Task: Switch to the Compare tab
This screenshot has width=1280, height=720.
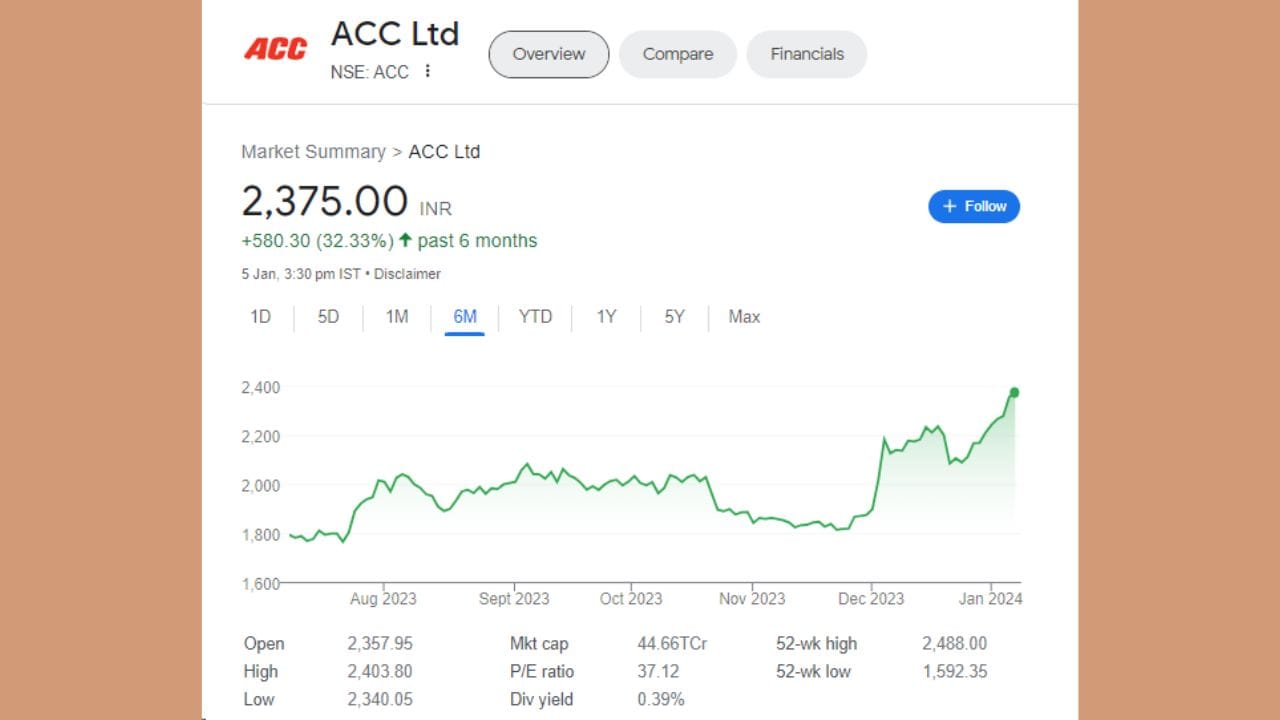Action: [x=677, y=54]
